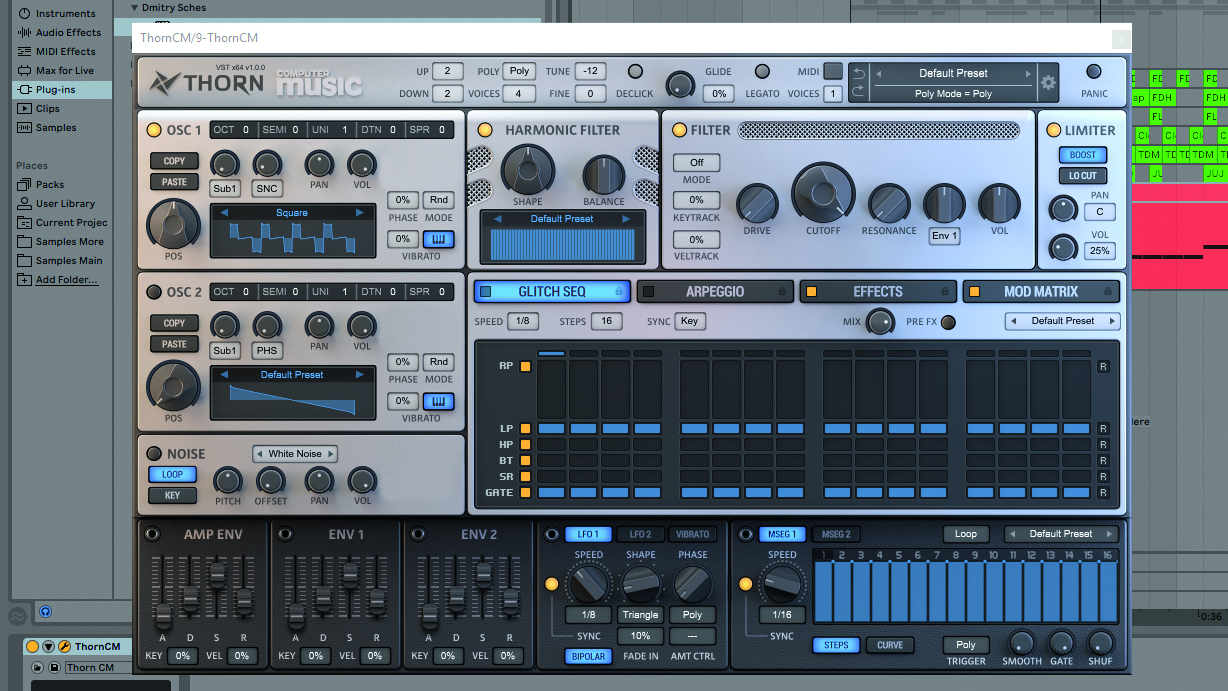Click MSEG step 8 bar
The image size is (1228, 691).
(955, 591)
